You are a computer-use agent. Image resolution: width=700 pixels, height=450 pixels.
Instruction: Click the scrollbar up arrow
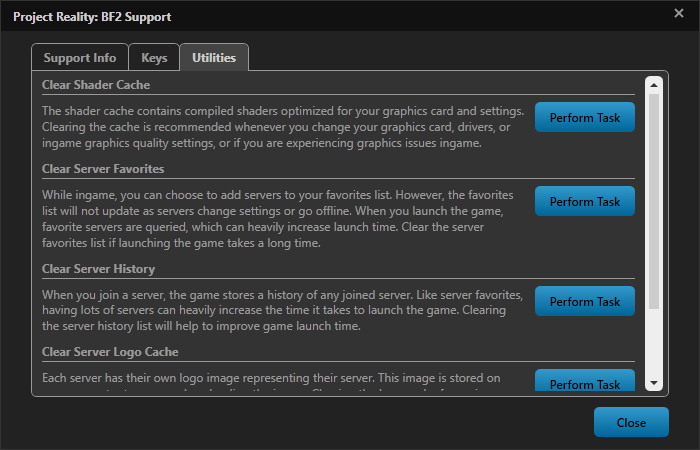pyautogui.click(x=654, y=85)
